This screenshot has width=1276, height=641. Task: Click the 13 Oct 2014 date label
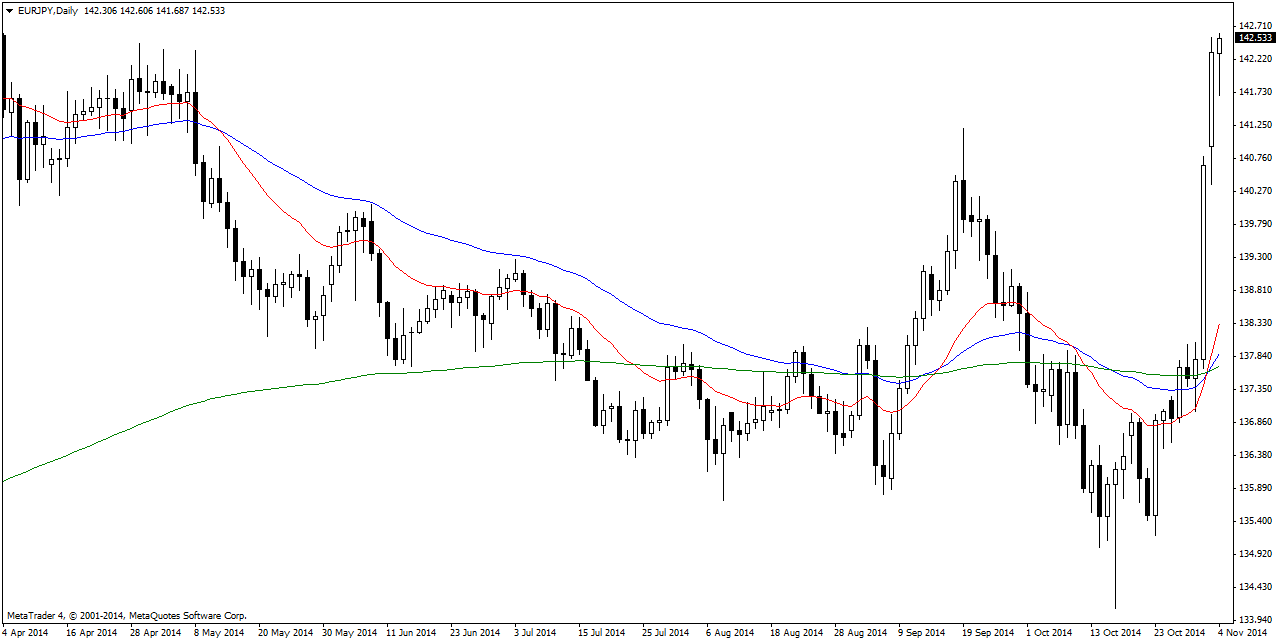pos(1115,632)
